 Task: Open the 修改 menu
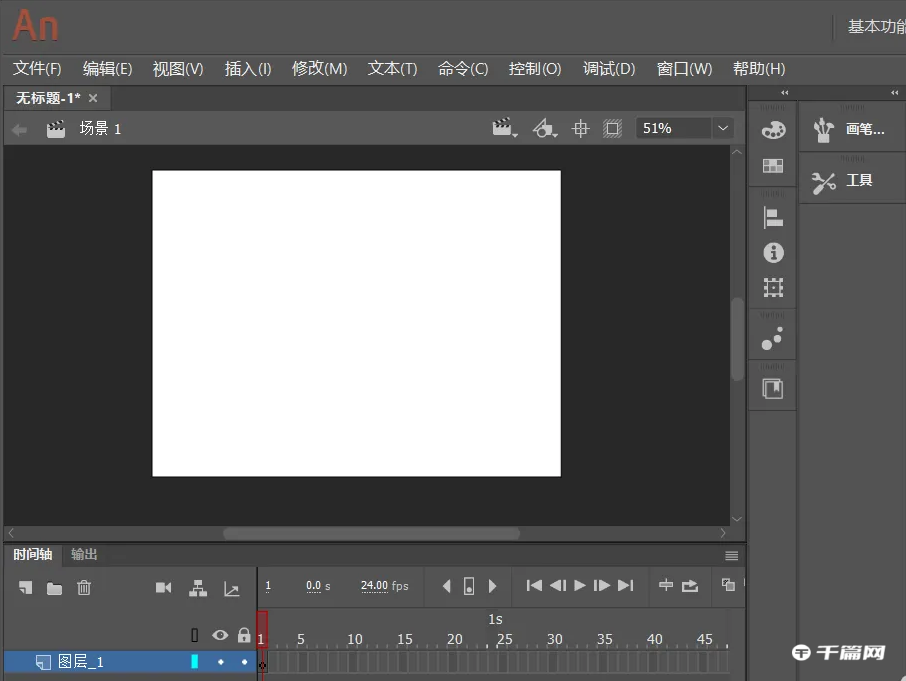pos(319,69)
